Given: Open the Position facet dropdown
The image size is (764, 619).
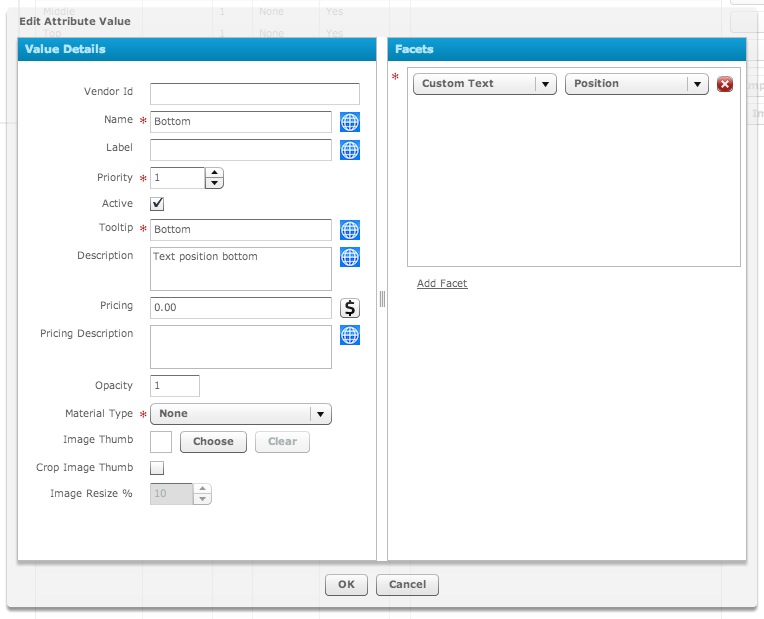Looking at the screenshot, I should tap(636, 84).
